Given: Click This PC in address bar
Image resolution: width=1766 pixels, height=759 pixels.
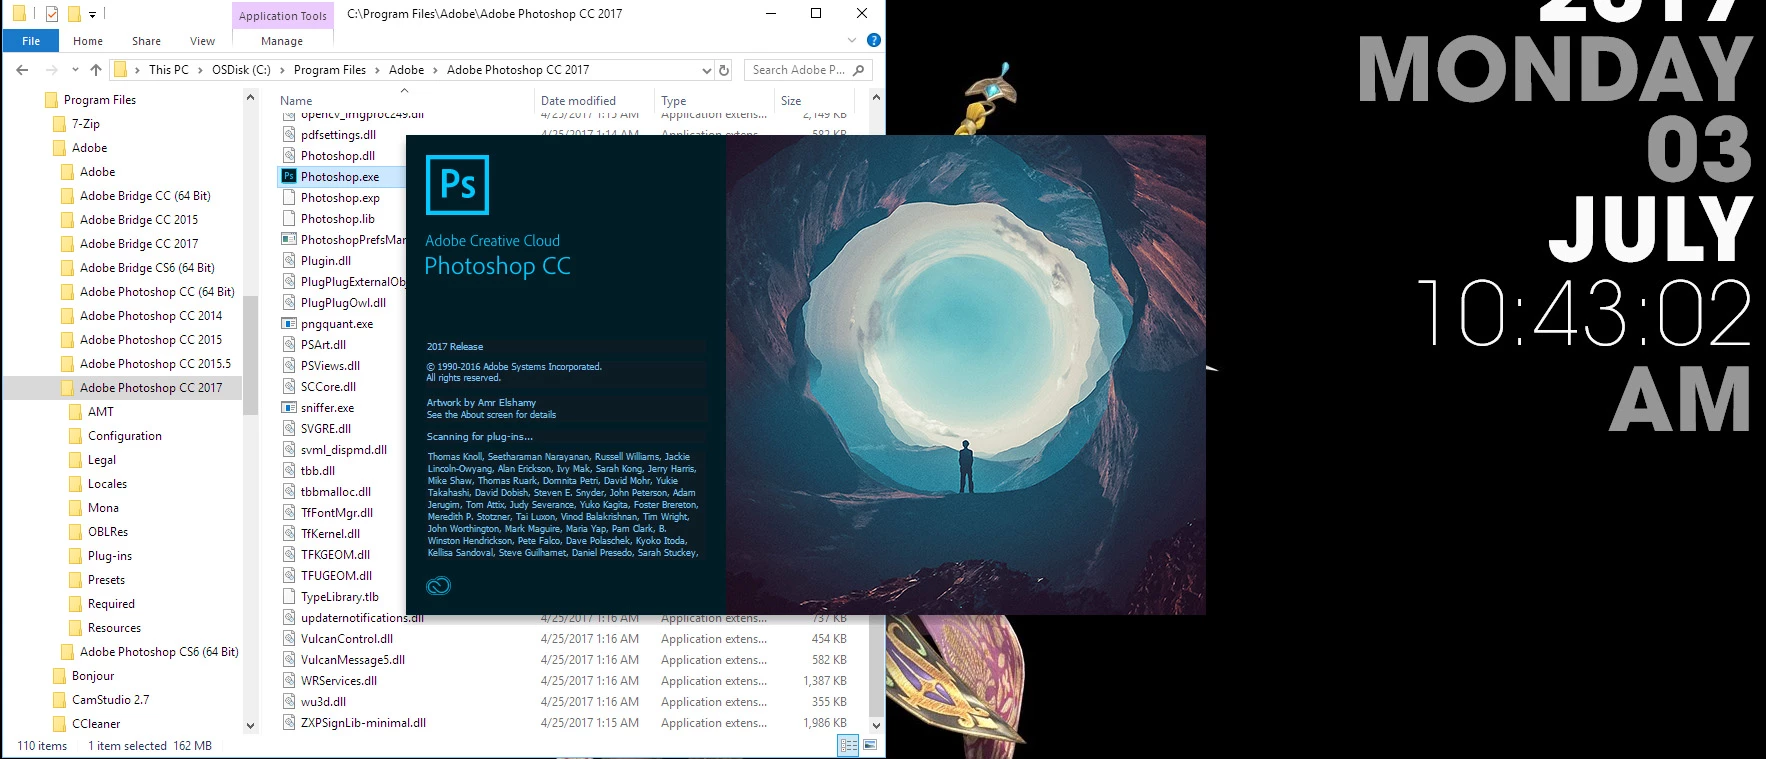Looking at the screenshot, I should (x=168, y=70).
